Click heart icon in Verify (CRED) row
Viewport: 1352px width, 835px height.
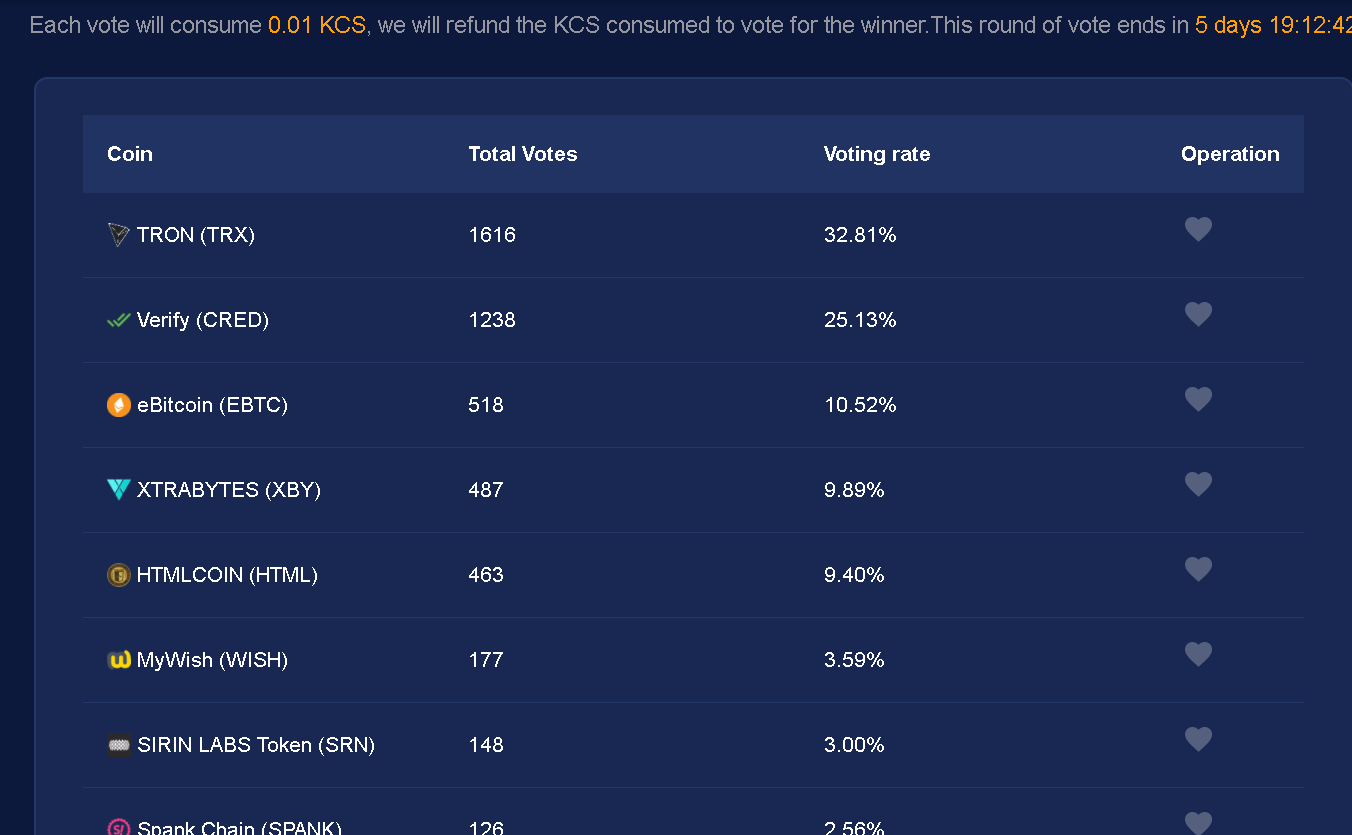[1198, 315]
